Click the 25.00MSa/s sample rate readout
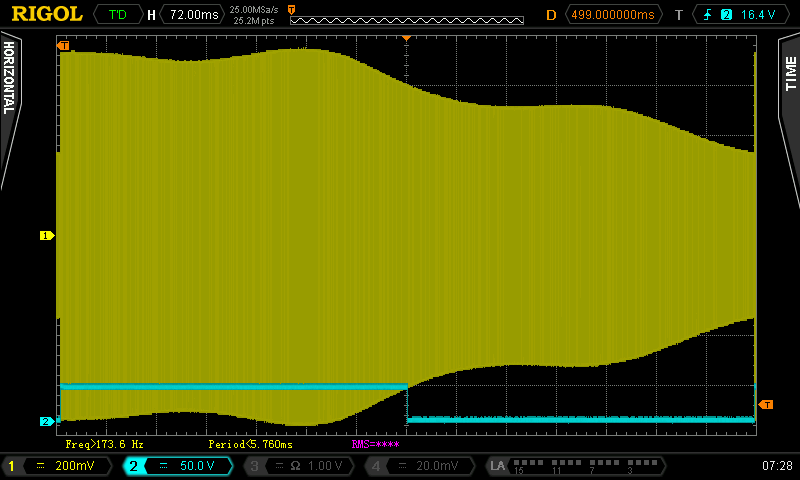This screenshot has height=480, width=800. (x=254, y=10)
